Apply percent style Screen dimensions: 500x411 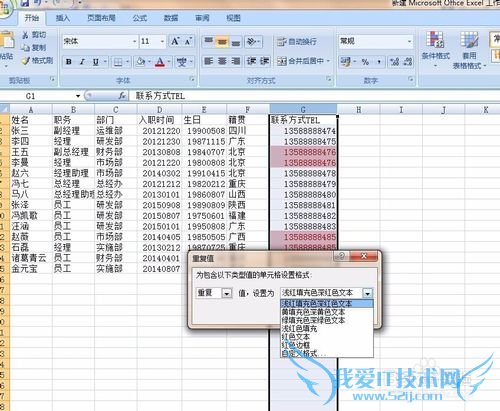365,61
